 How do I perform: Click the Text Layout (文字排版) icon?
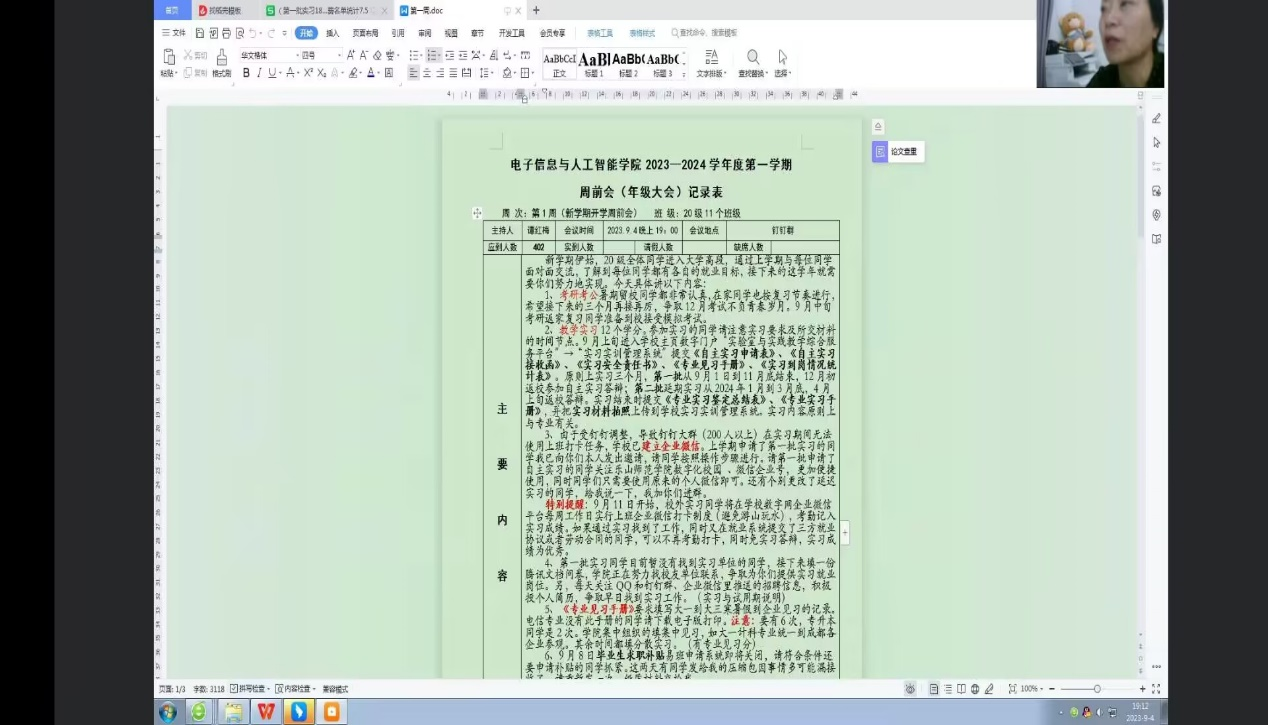pos(711,58)
